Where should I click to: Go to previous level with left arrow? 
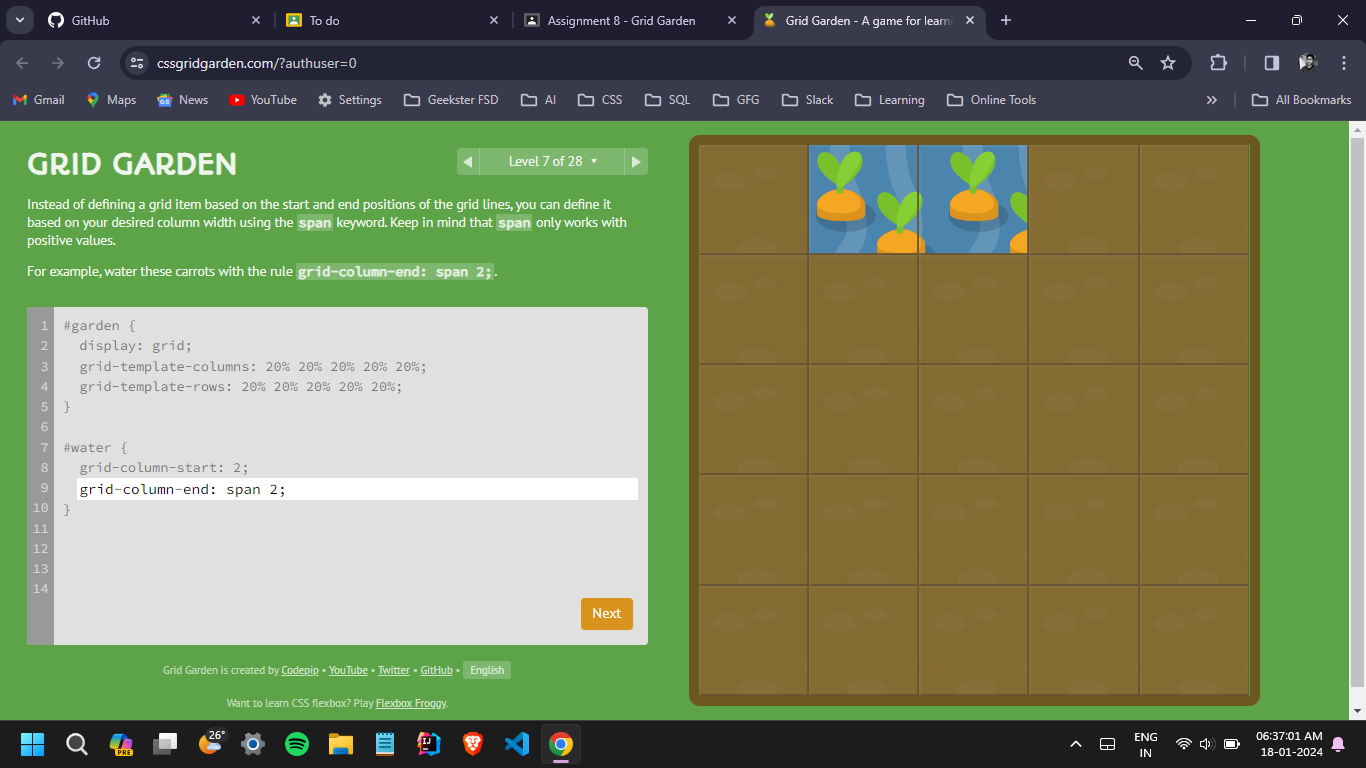(x=467, y=161)
